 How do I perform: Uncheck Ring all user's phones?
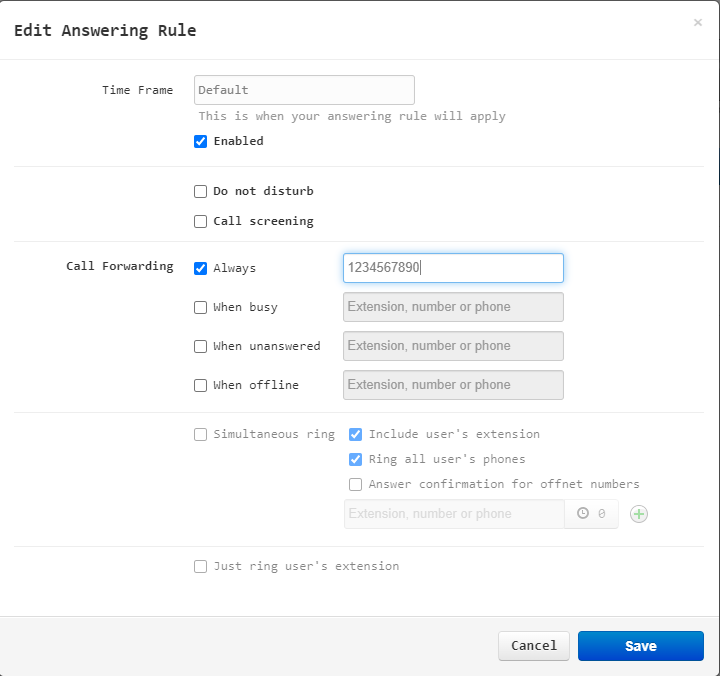[x=355, y=459]
